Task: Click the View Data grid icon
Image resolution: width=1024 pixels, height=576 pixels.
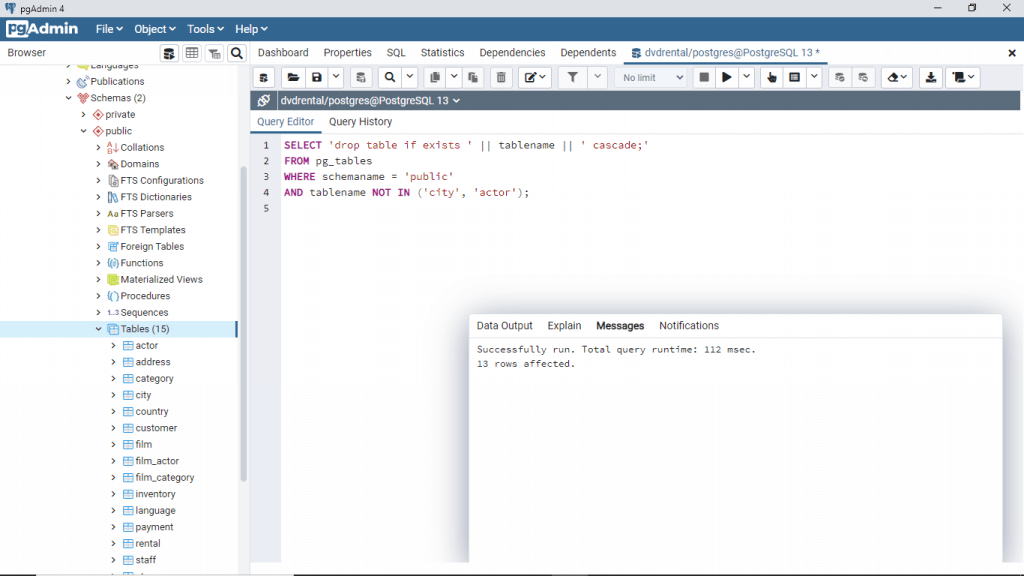Action: pos(191,53)
